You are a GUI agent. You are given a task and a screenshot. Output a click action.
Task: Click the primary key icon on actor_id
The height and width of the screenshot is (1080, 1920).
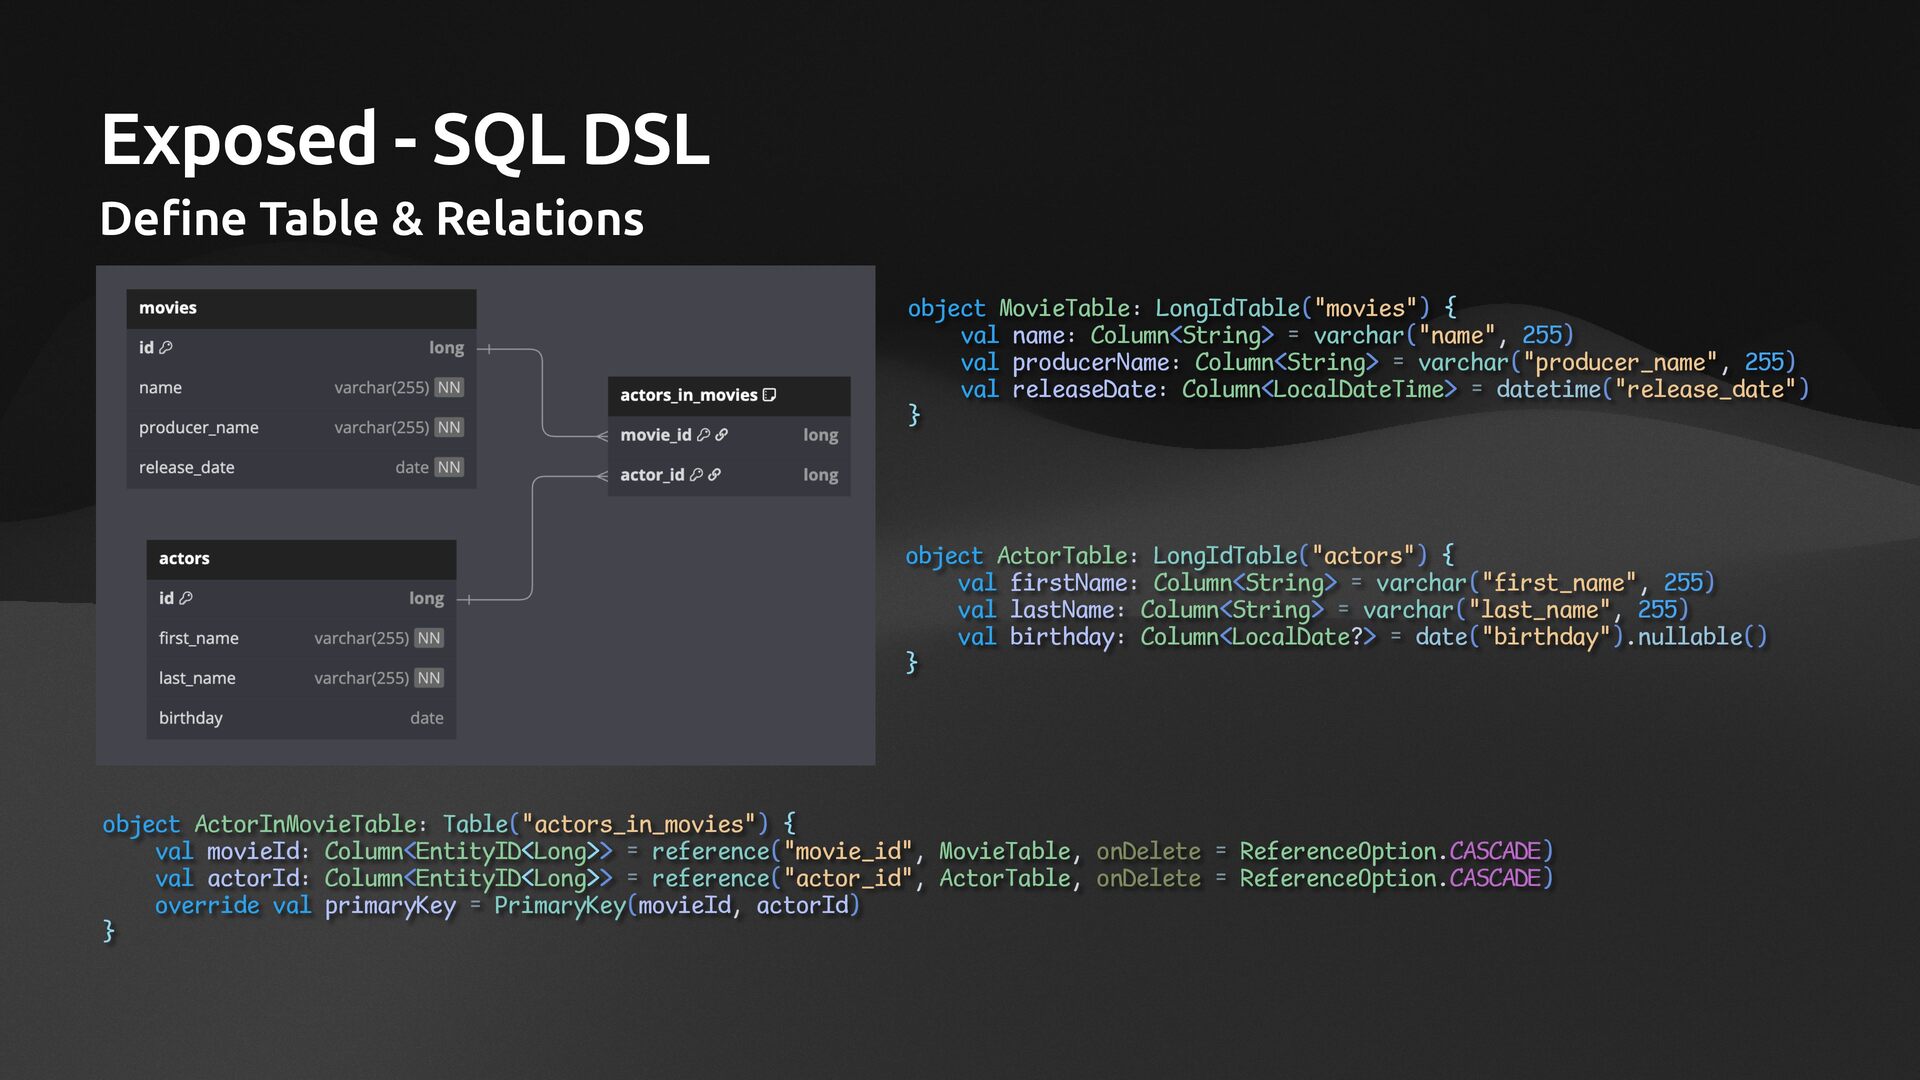click(x=696, y=475)
